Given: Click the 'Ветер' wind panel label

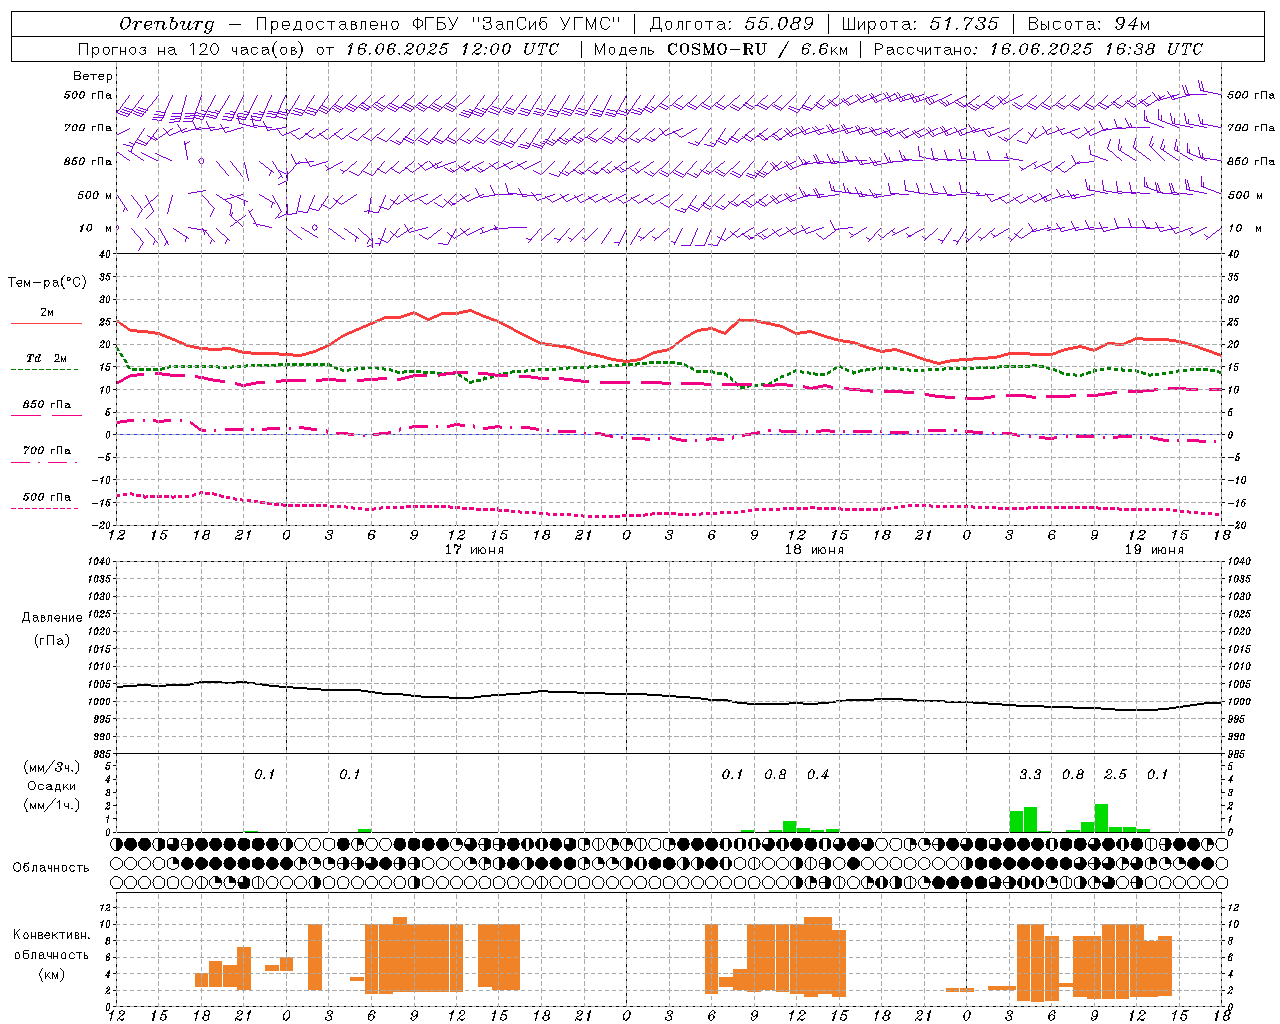Looking at the screenshot, I should [93, 76].
